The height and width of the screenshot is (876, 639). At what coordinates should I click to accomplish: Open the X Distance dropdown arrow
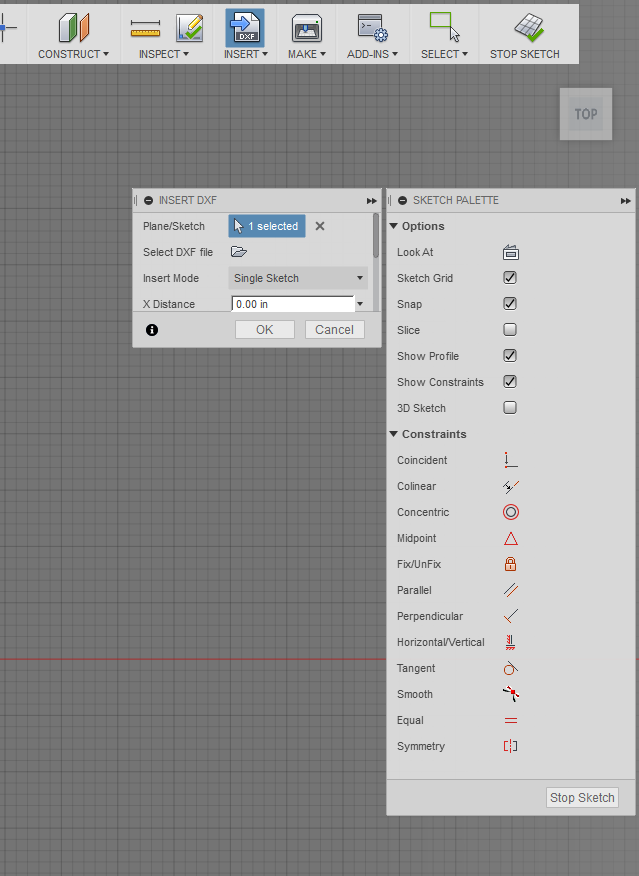tap(360, 304)
